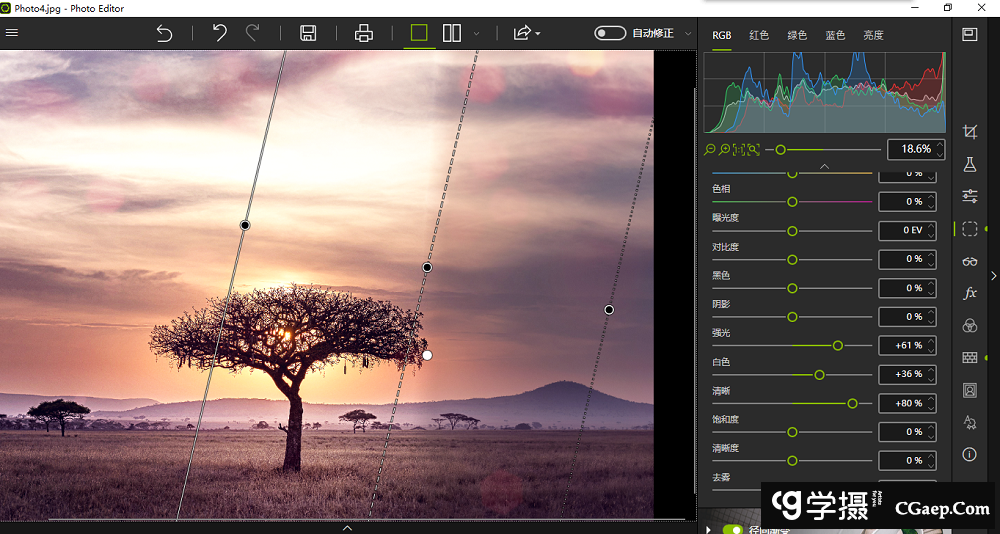Open the image info panel

[x=969, y=455]
